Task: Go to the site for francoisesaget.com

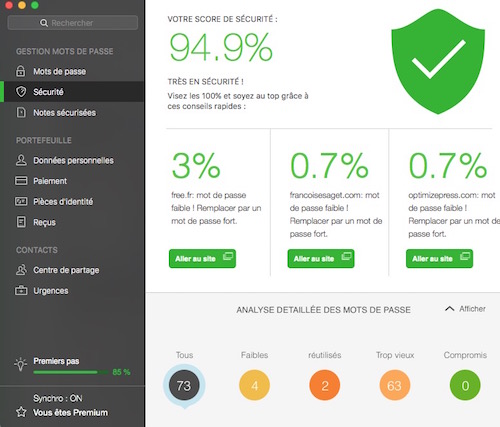Action: (x=321, y=258)
